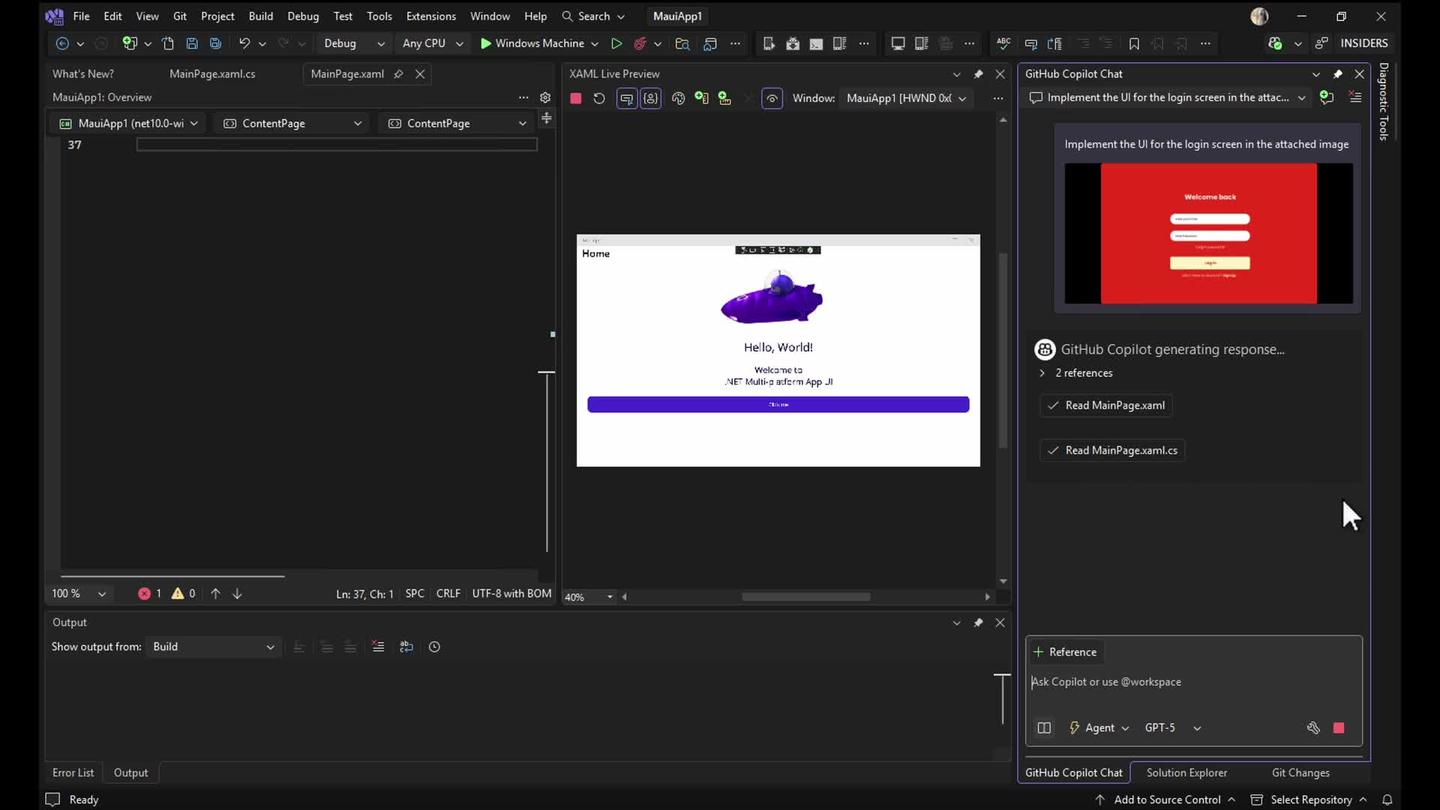Stop the XAML Live Preview session
1440x810 pixels.
(576, 97)
